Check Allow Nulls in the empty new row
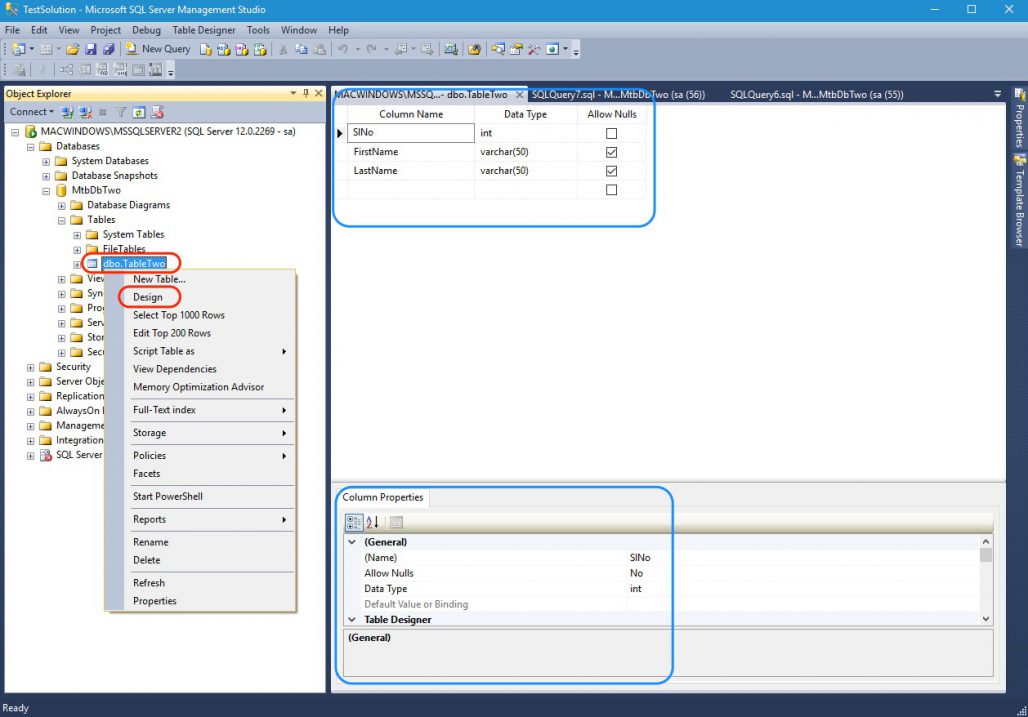 click(x=612, y=190)
